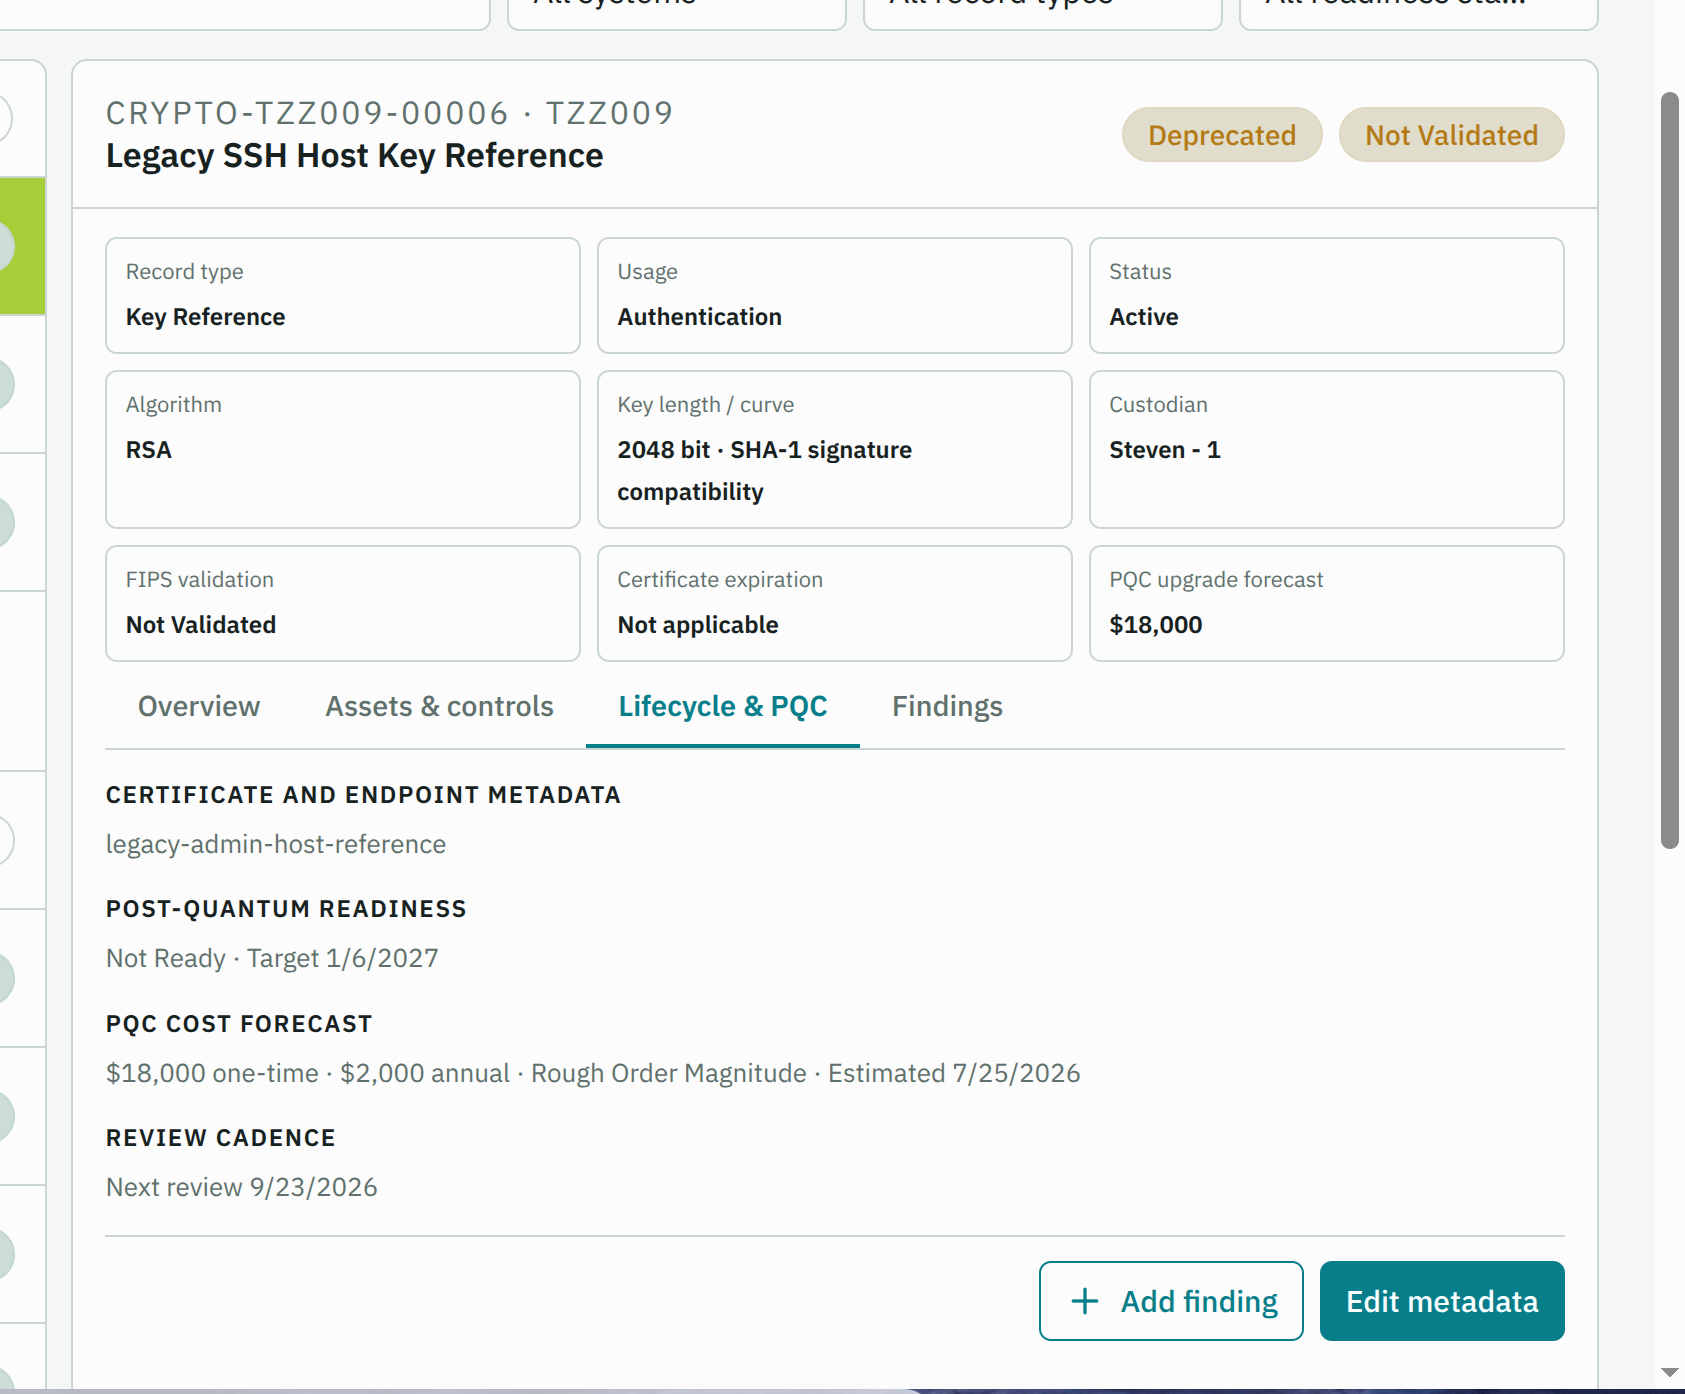
Task: Click the 'PQC COST FORECAST' heading
Action: [239, 1024]
